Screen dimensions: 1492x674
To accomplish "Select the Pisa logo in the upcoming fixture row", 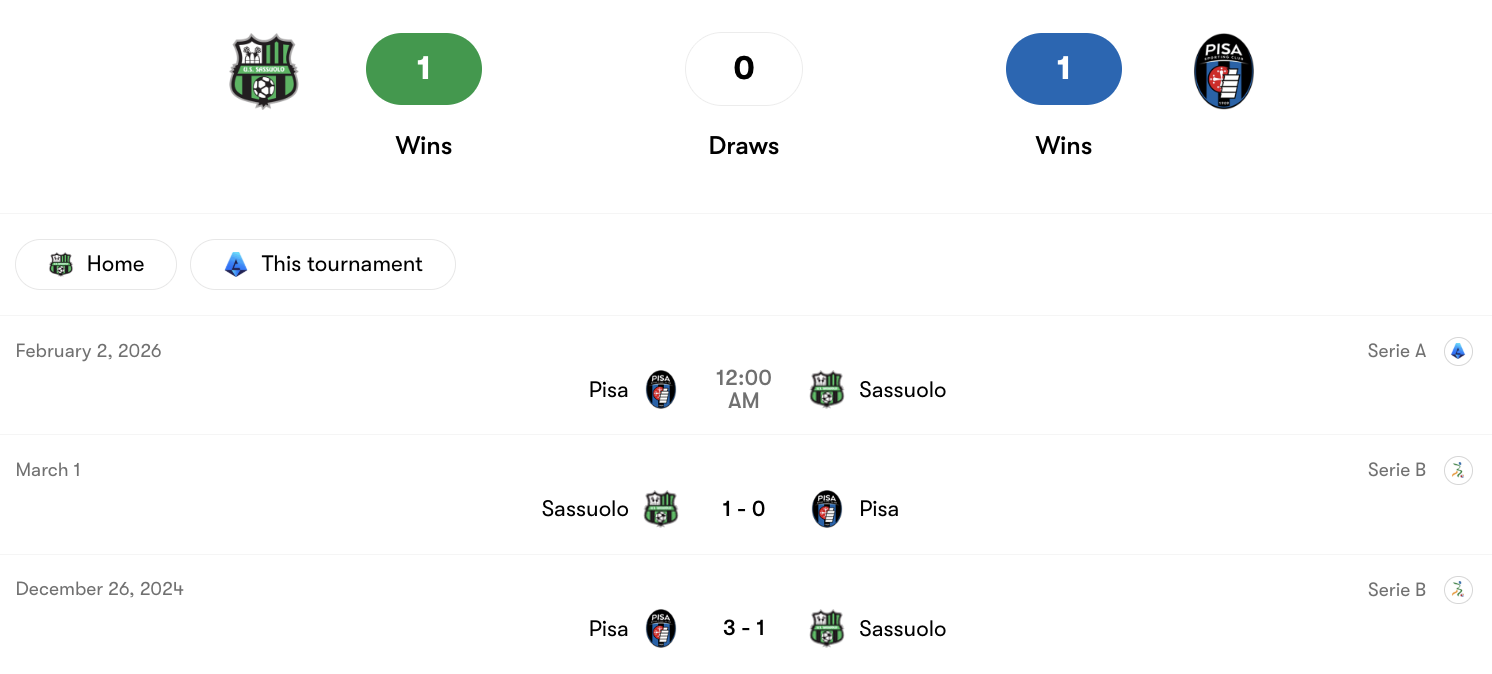I will [x=660, y=389].
